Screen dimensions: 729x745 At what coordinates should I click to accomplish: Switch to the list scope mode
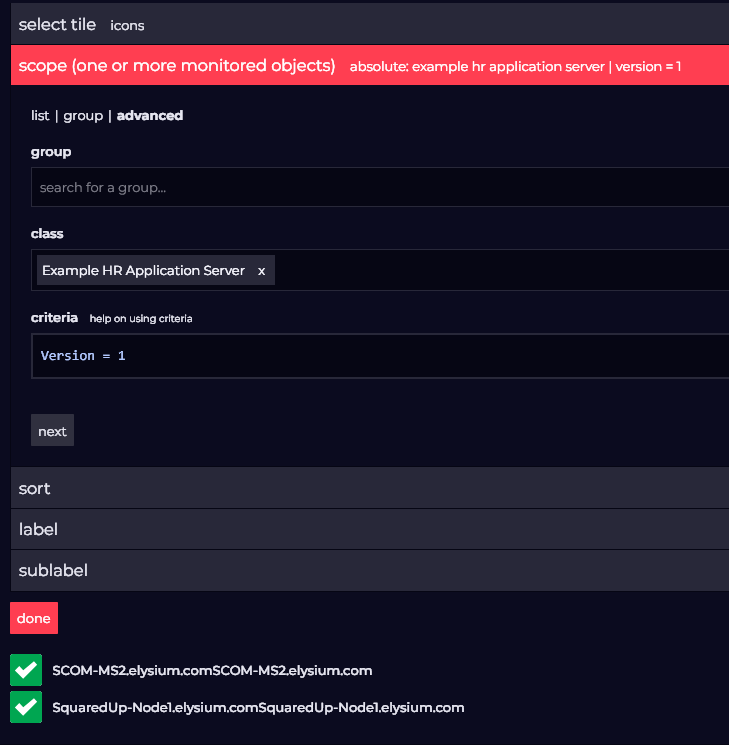click(x=40, y=116)
